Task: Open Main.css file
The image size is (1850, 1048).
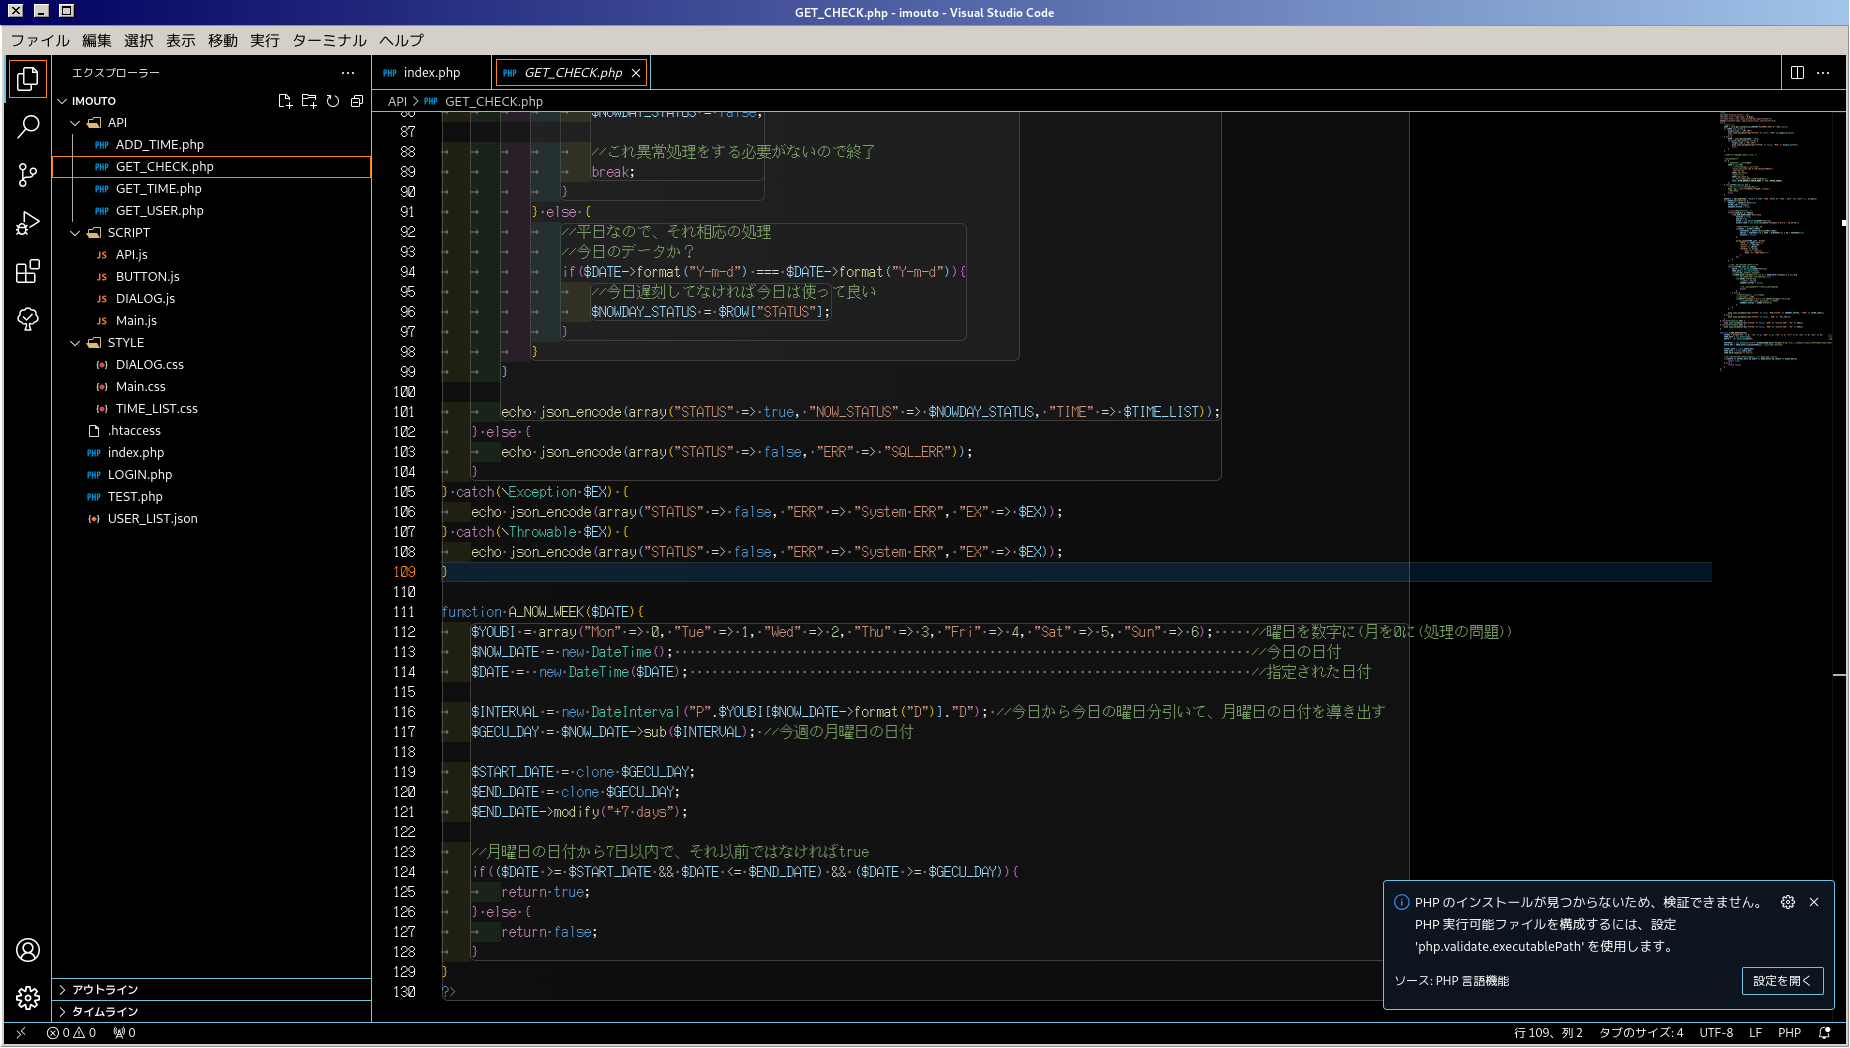Action: click(x=212, y=387)
